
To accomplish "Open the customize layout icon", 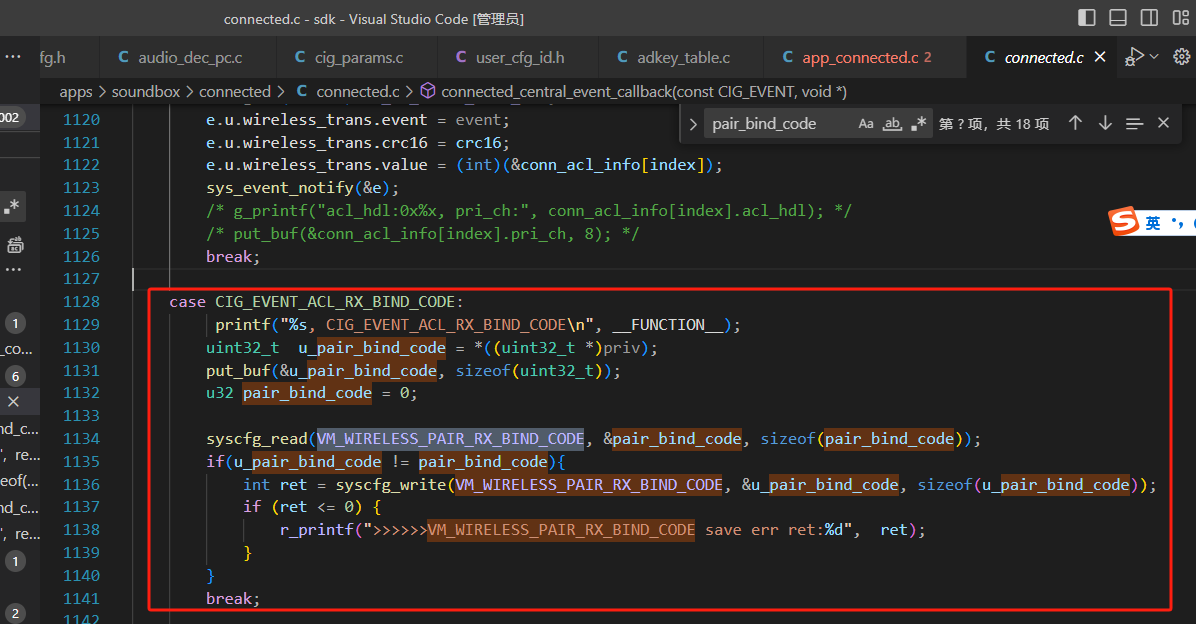I will point(1181,18).
